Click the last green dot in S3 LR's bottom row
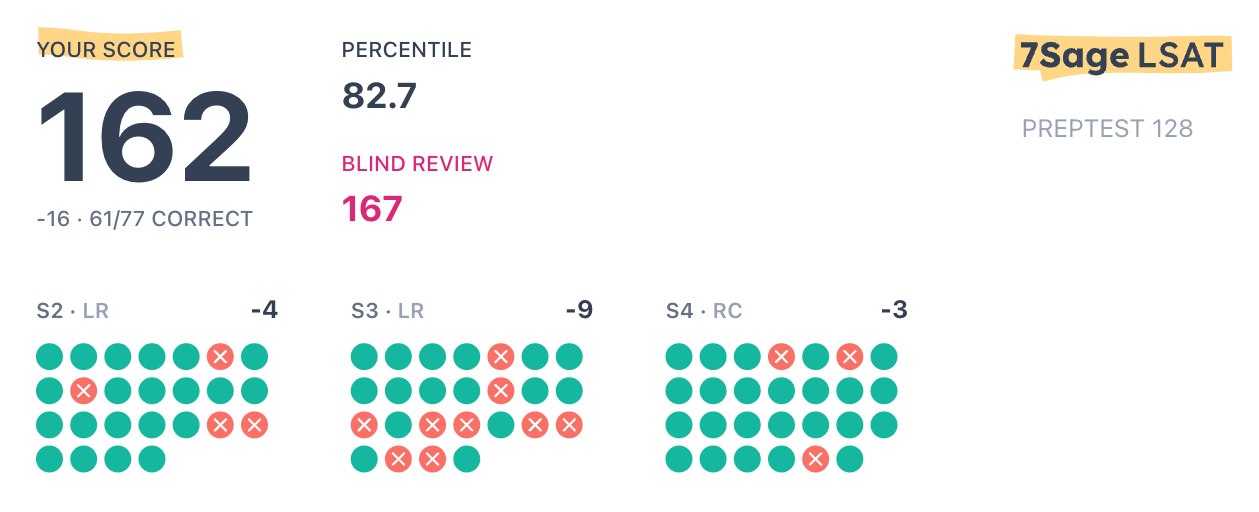Image resolution: width=1259 pixels, height=512 pixels. [467, 459]
